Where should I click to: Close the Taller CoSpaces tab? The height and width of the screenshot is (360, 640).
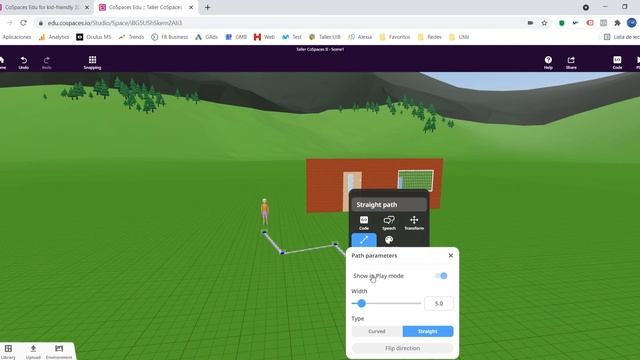pos(191,7)
